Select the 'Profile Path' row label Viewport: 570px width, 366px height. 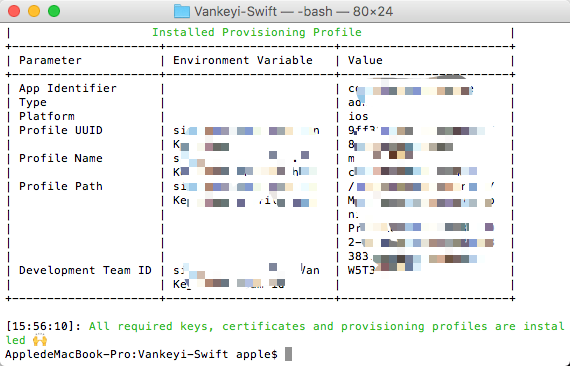(61, 186)
